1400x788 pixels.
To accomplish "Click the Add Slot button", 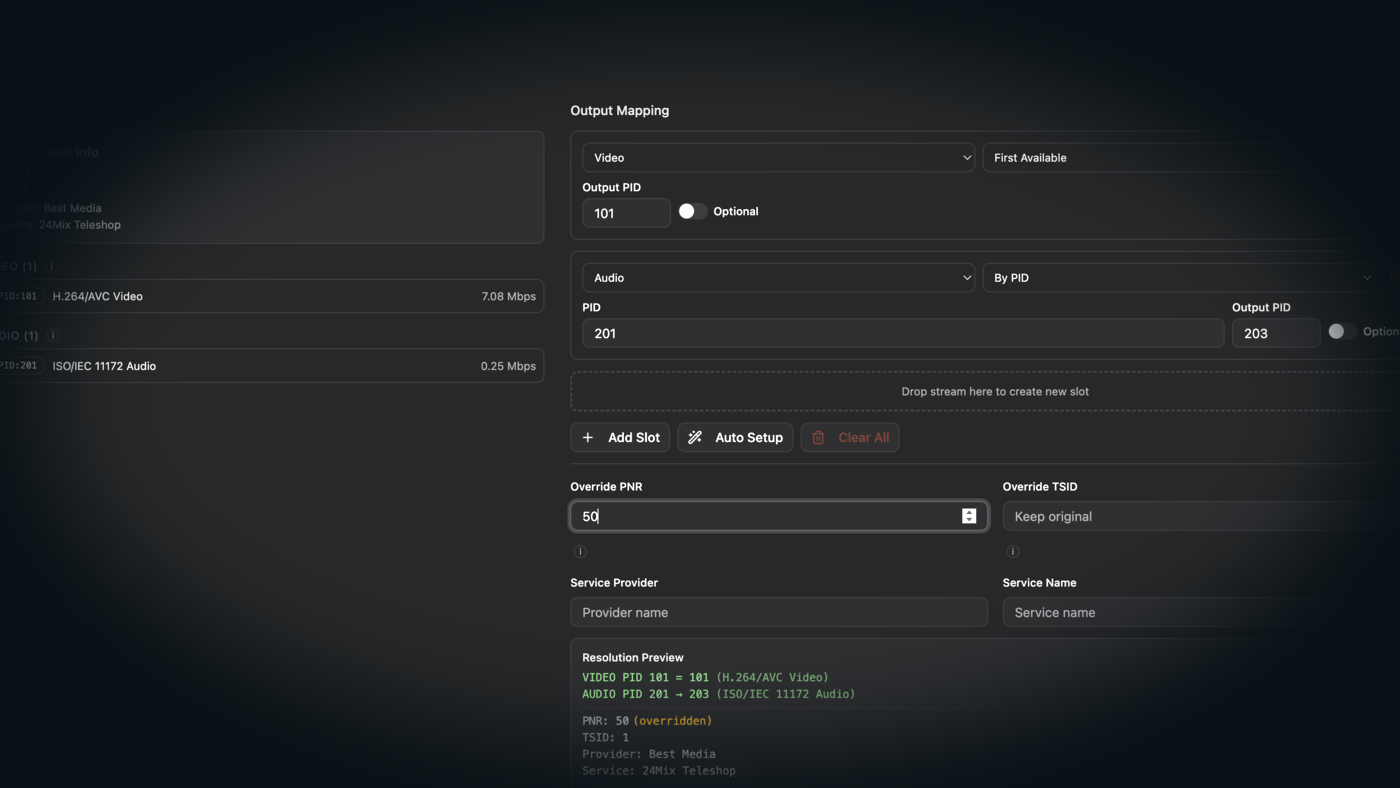I will [620, 437].
